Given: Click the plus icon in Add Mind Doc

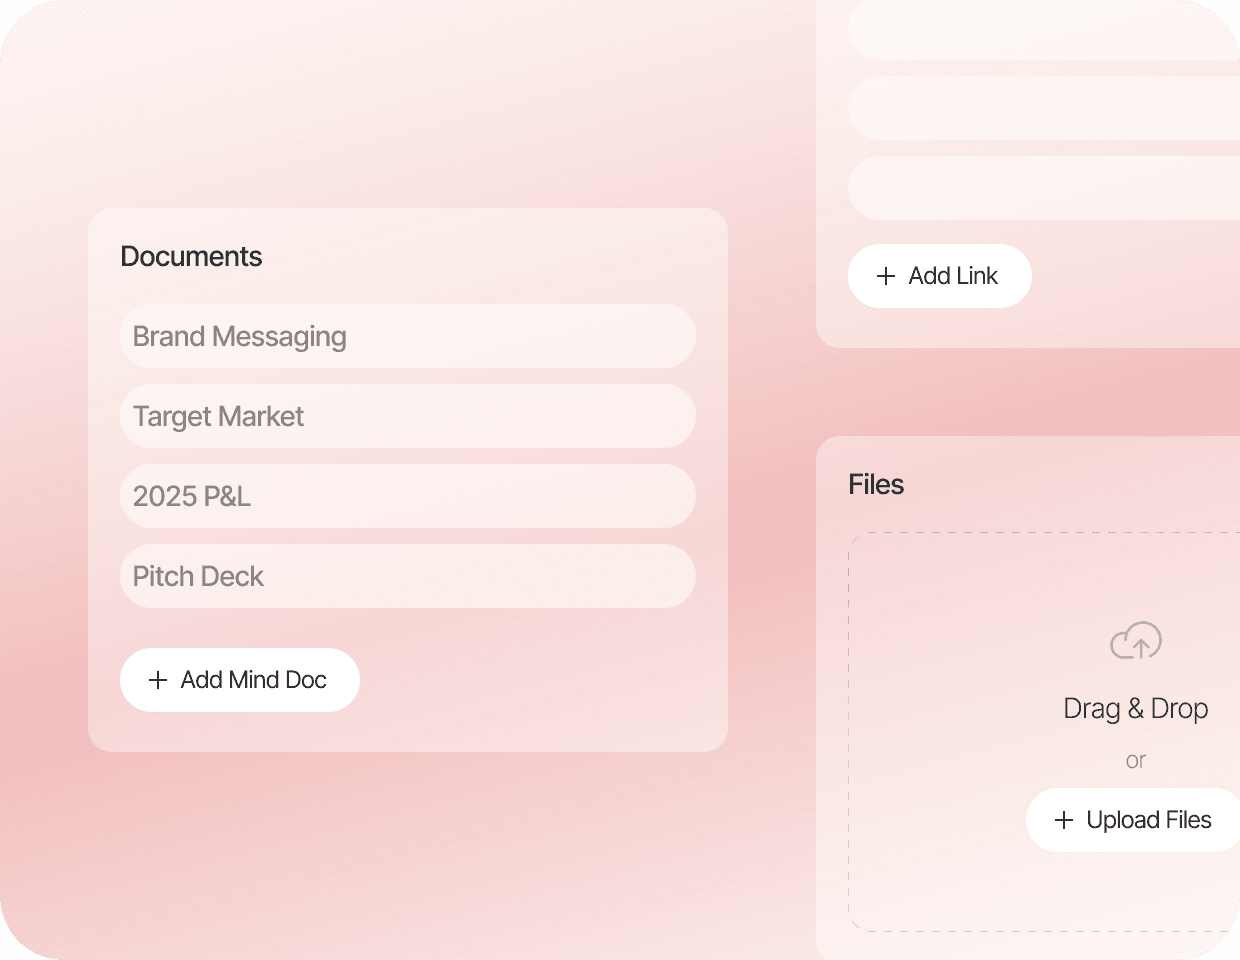Looking at the screenshot, I should pyautogui.click(x=158, y=680).
